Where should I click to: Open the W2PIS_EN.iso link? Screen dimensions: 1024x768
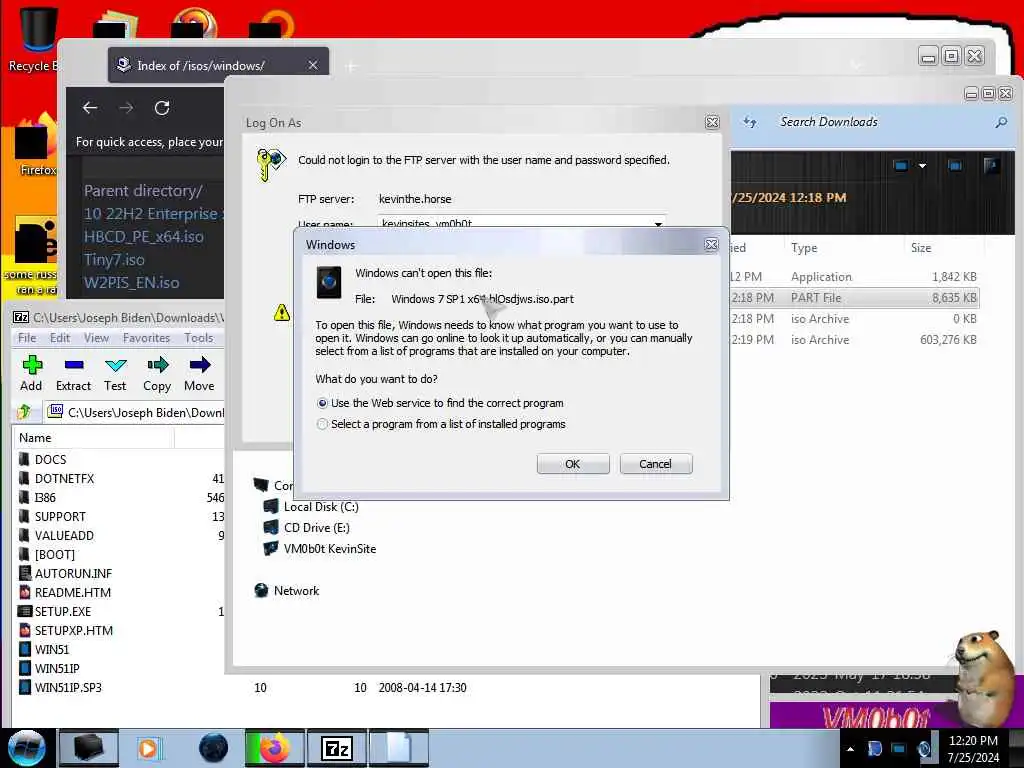[131, 282]
